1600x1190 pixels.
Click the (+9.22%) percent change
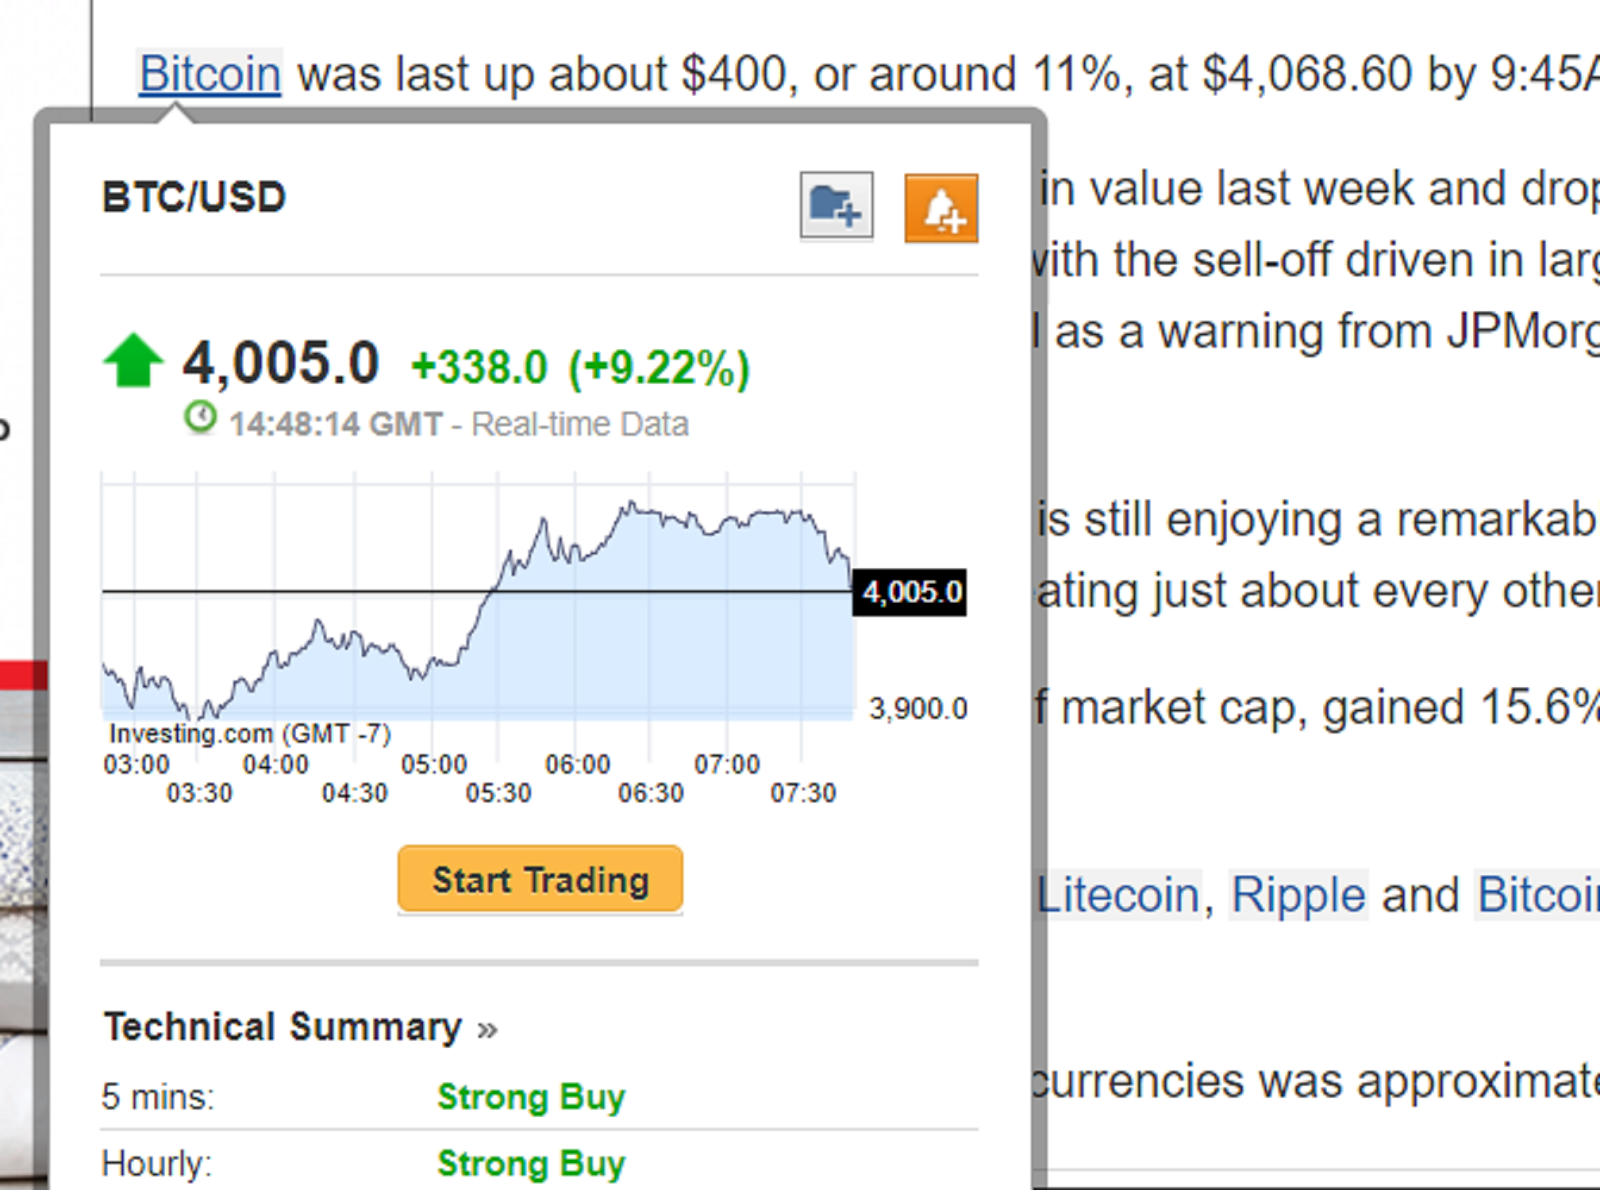click(x=659, y=367)
